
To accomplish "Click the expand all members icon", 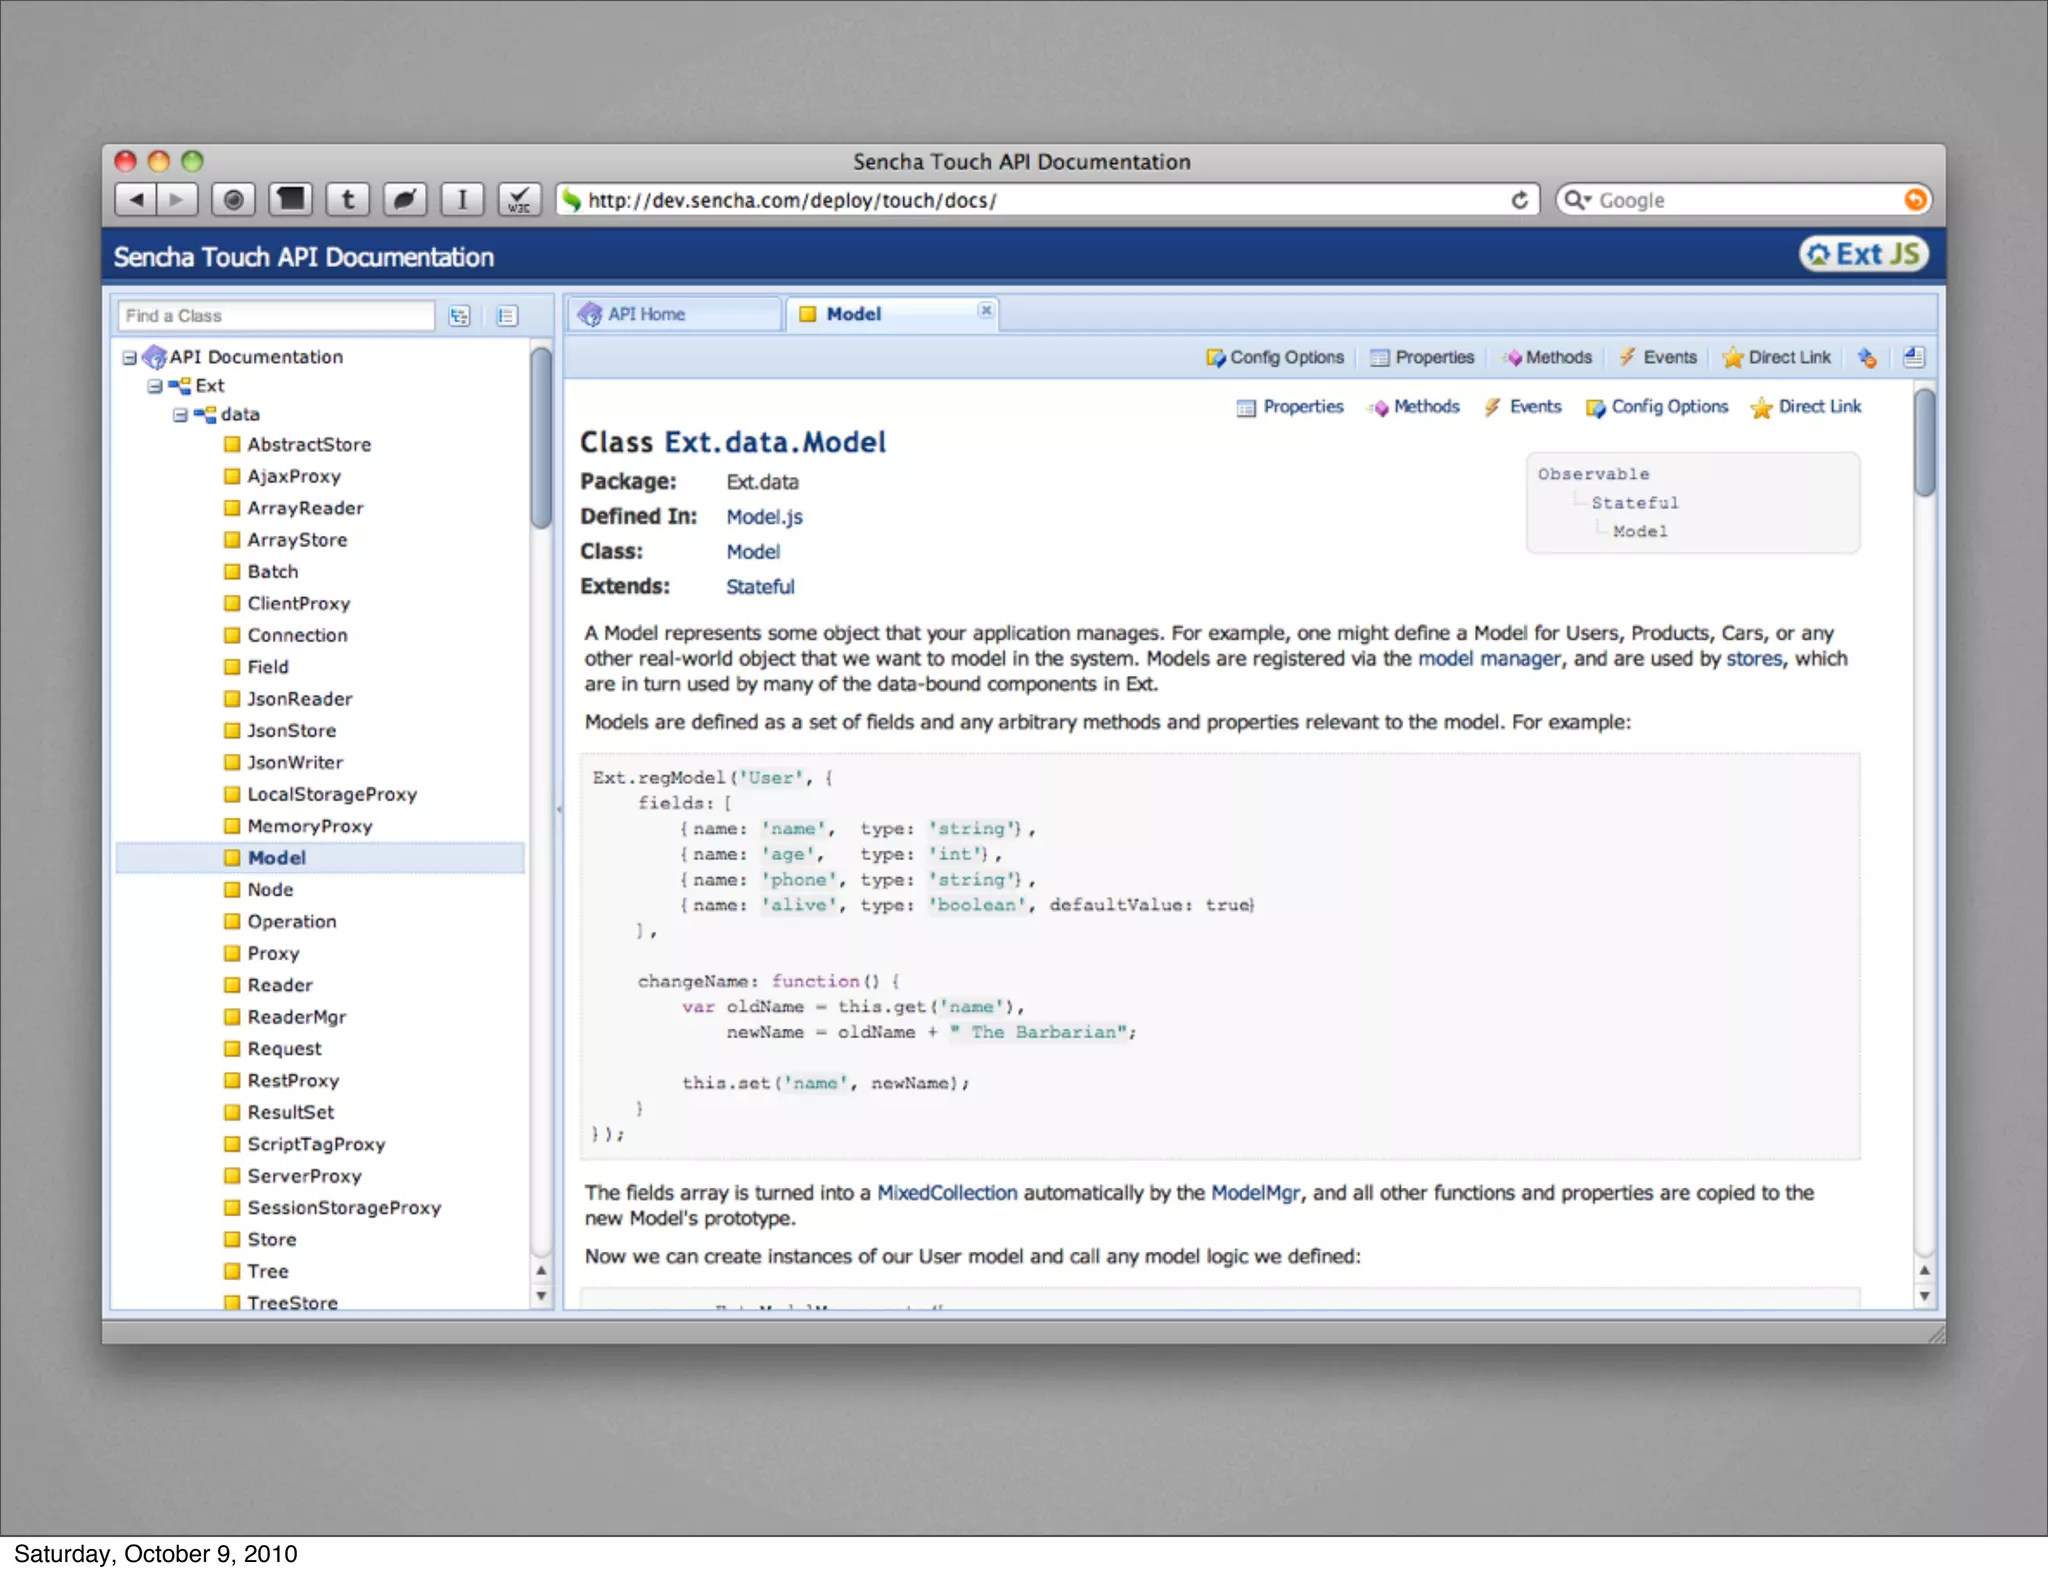I will pos(1914,357).
